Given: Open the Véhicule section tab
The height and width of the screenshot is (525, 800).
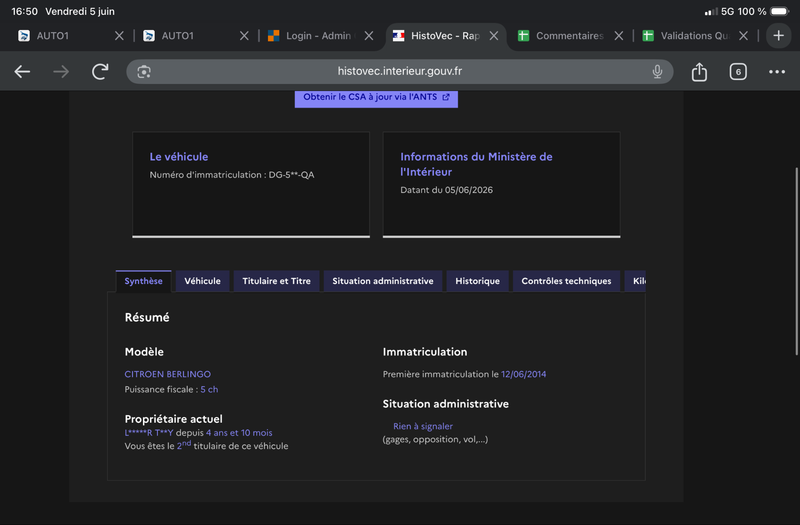Looking at the screenshot, I should coord(203,281).
